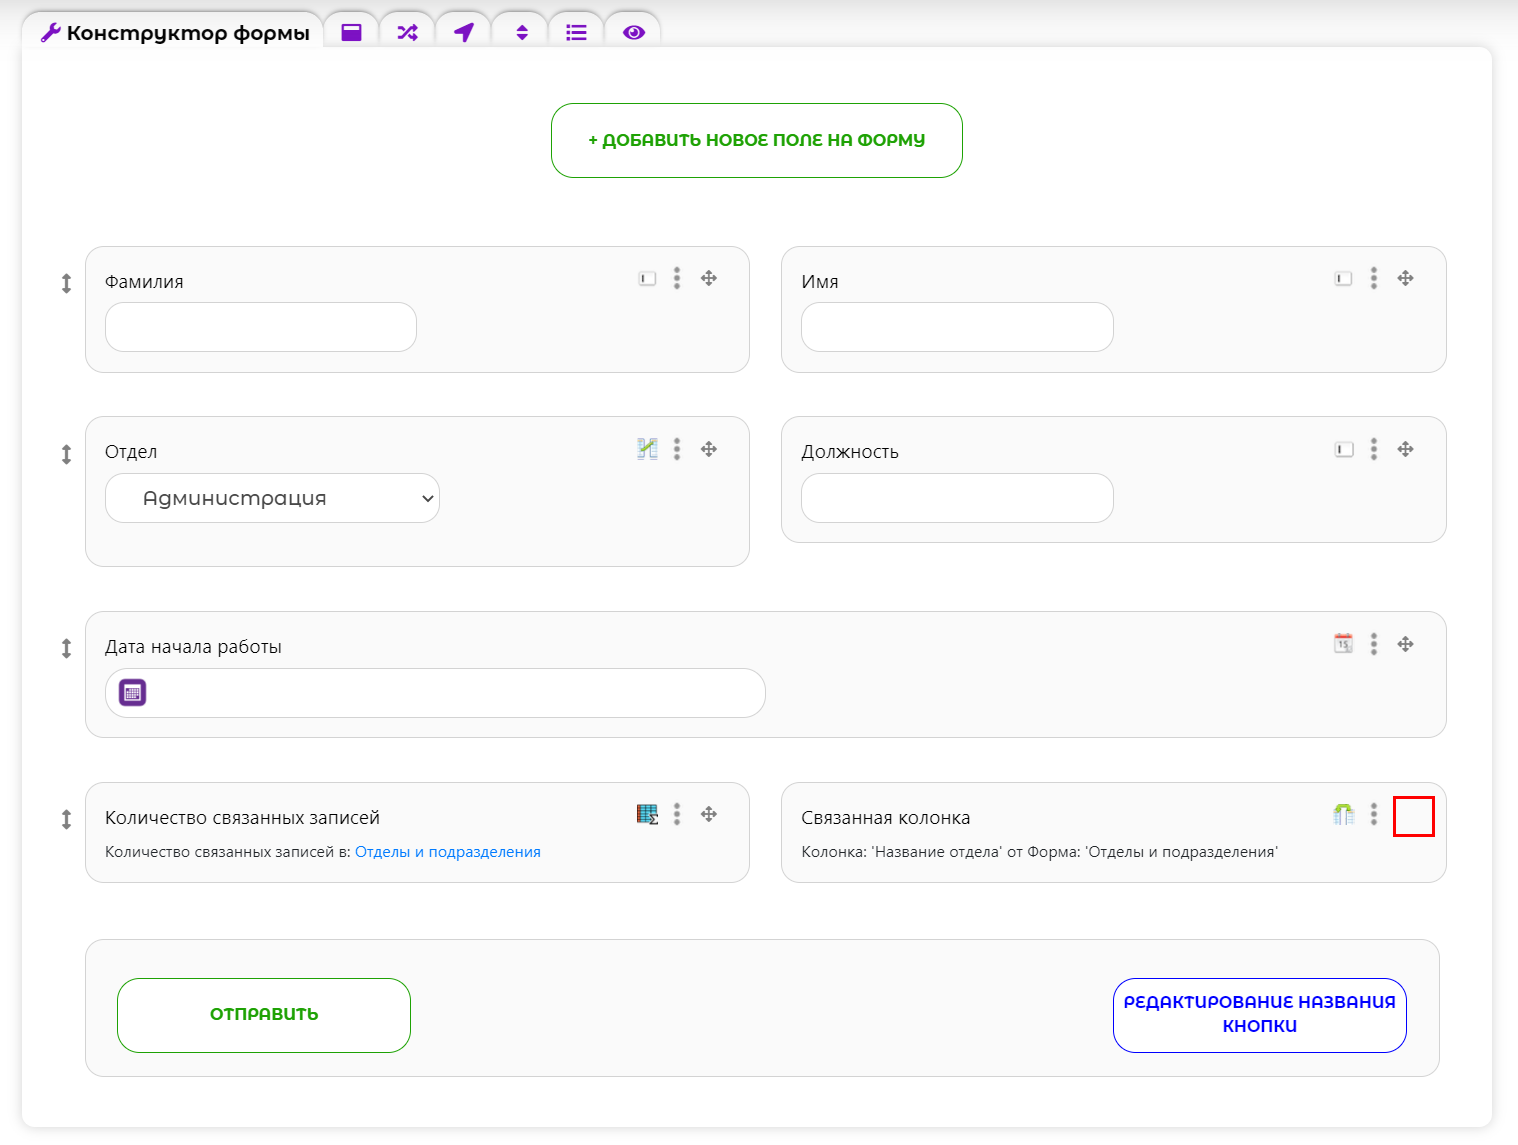Open the bulleted list icon tab
The image size is (1518, 1145).
(576, 33)
